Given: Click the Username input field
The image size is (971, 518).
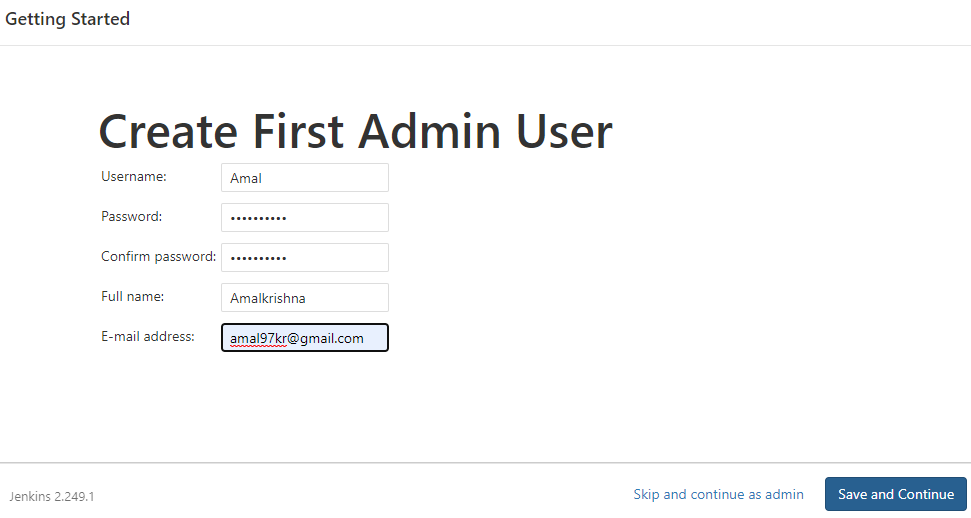Looking at the screenshot, I should click(x=305, y=178).
